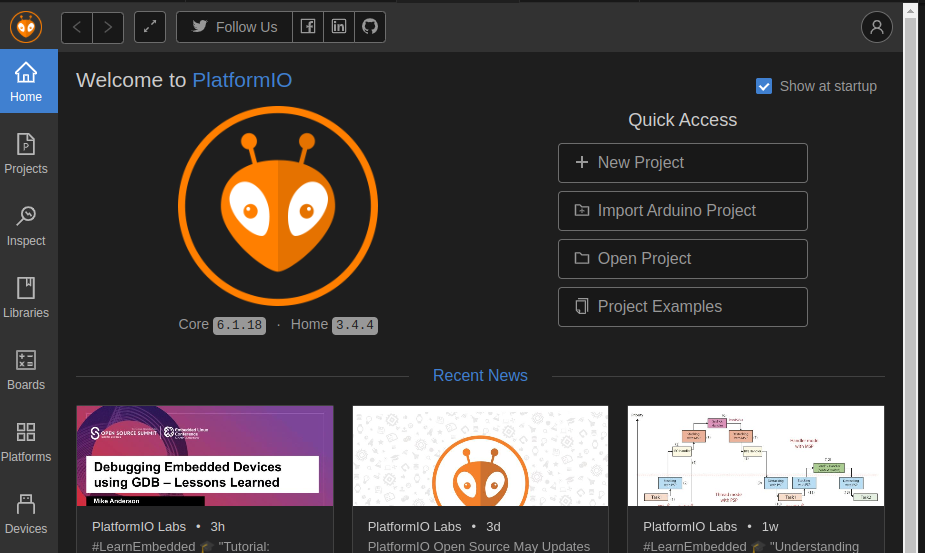Go back with the left arrow button
This screenshot has width=925, height=553.
pos(77,27)
